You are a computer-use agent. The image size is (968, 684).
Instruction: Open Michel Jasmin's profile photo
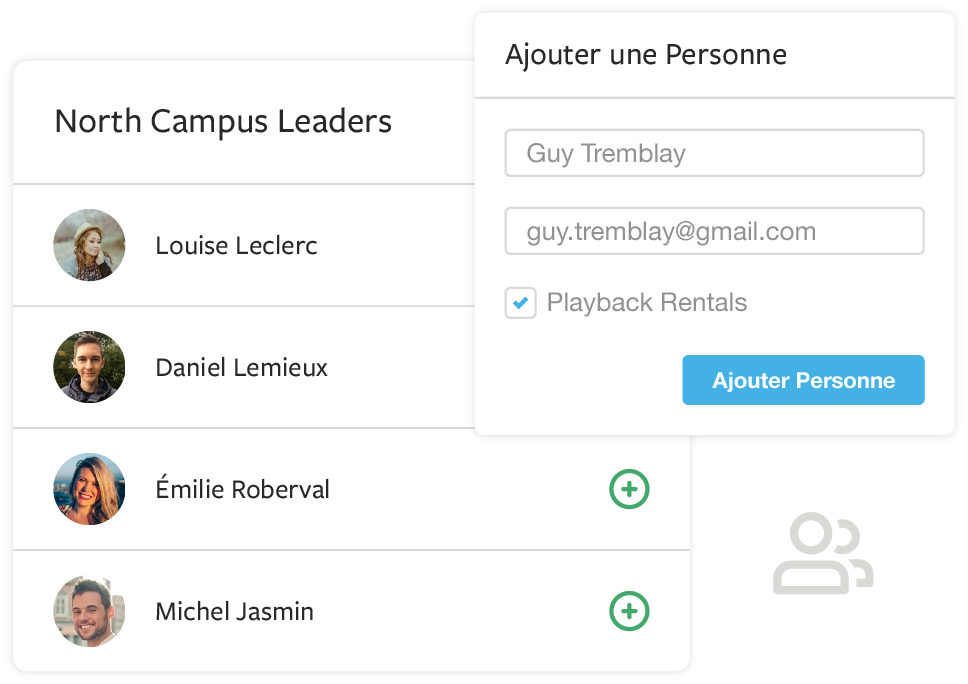pos(89,611)
